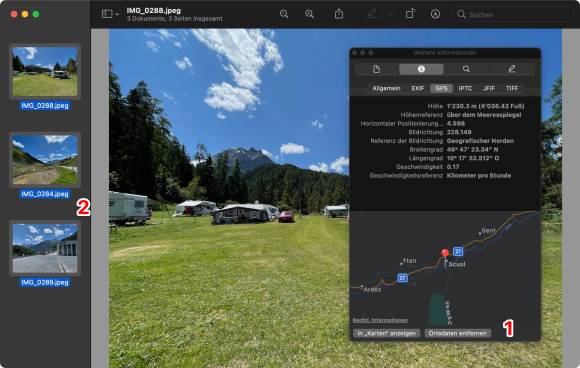Switch to the TIFF tab
Screen dimensions: 580x368
click(512, 88)
